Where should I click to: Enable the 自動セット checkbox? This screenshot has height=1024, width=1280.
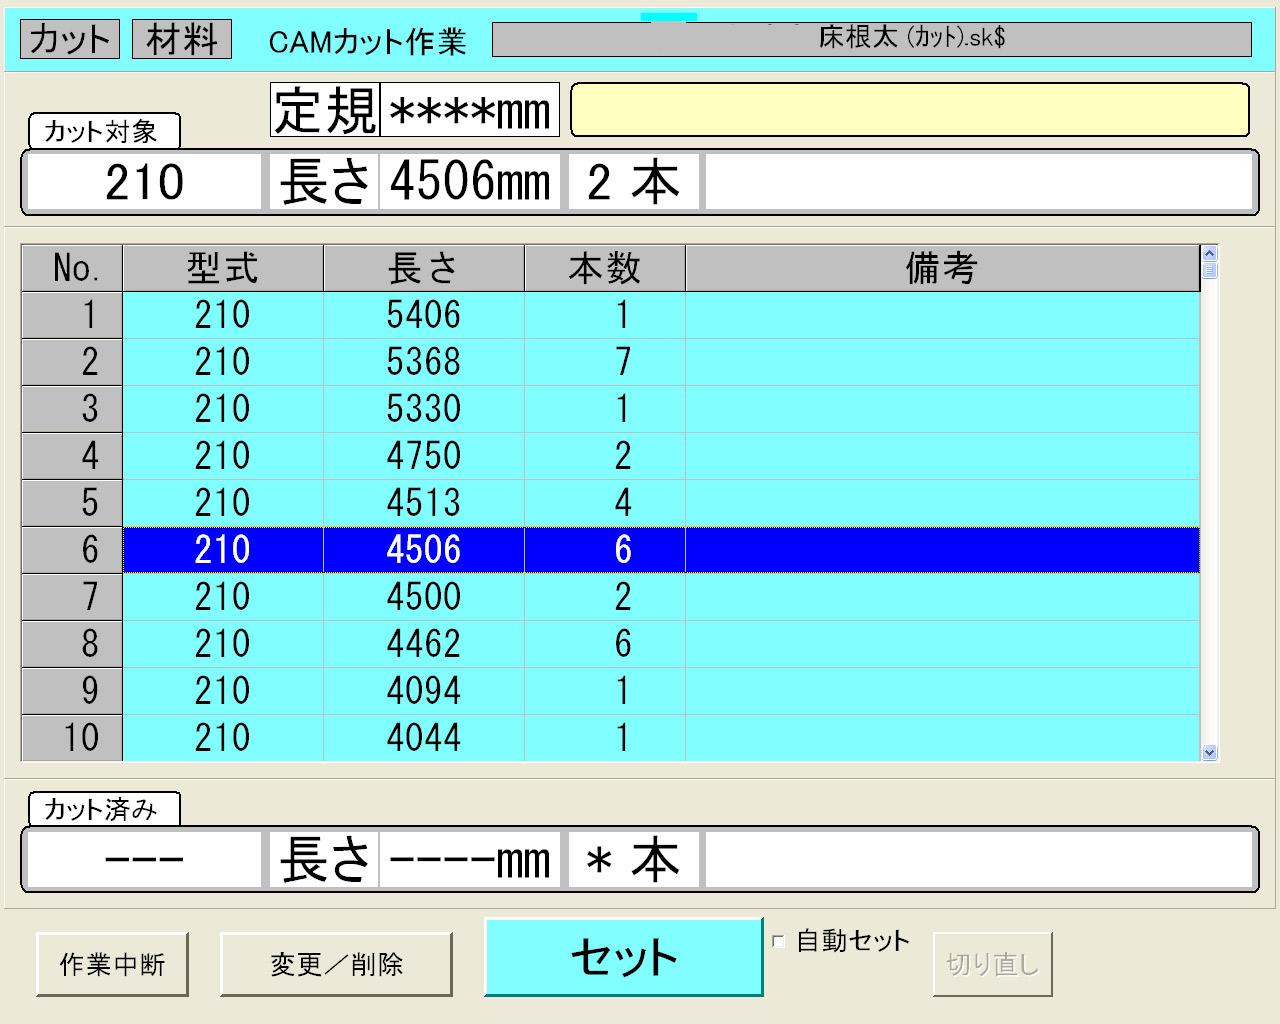[779, 941]
